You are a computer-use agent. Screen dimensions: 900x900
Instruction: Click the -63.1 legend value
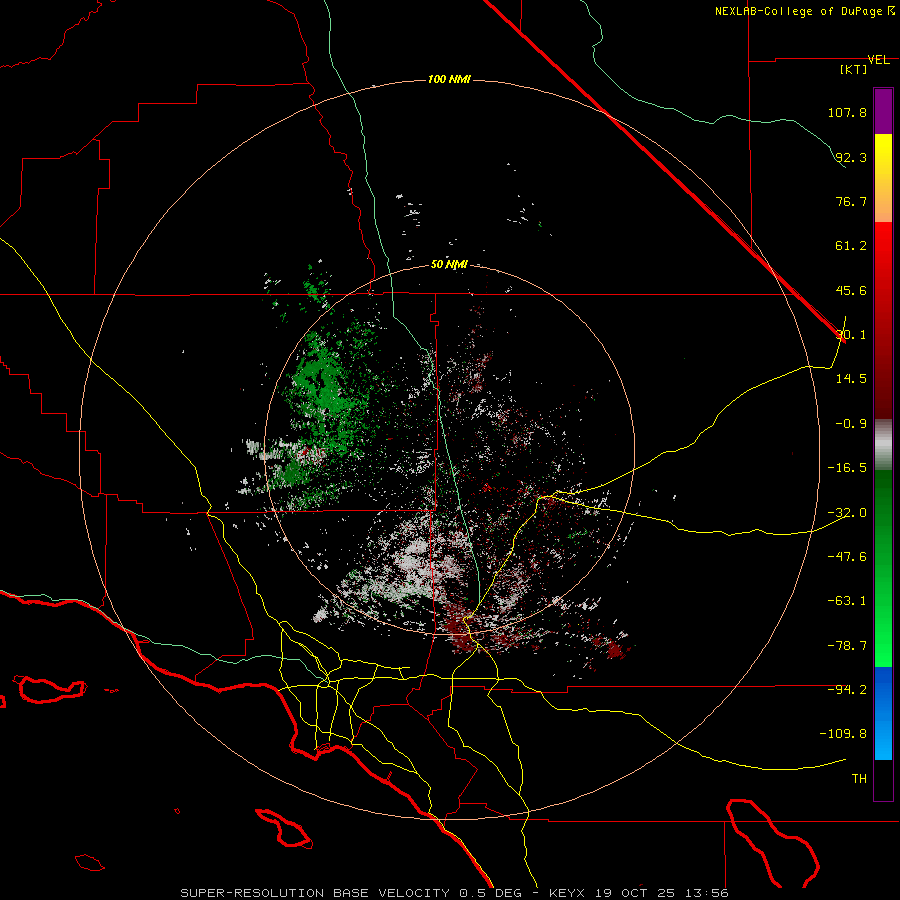[x=847, y=601]
